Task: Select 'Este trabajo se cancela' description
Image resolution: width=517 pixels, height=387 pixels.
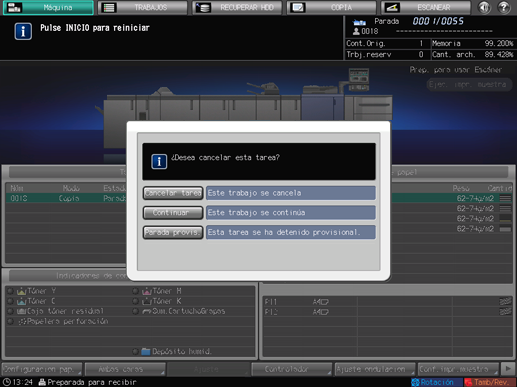Action: pos(291,193)
